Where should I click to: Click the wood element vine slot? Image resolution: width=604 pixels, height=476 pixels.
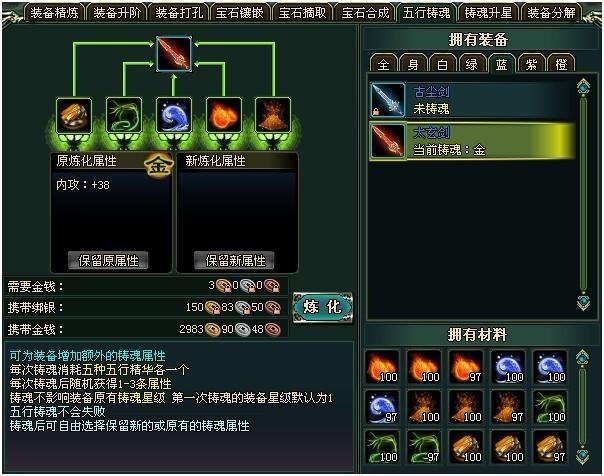(x=124, y=116)
